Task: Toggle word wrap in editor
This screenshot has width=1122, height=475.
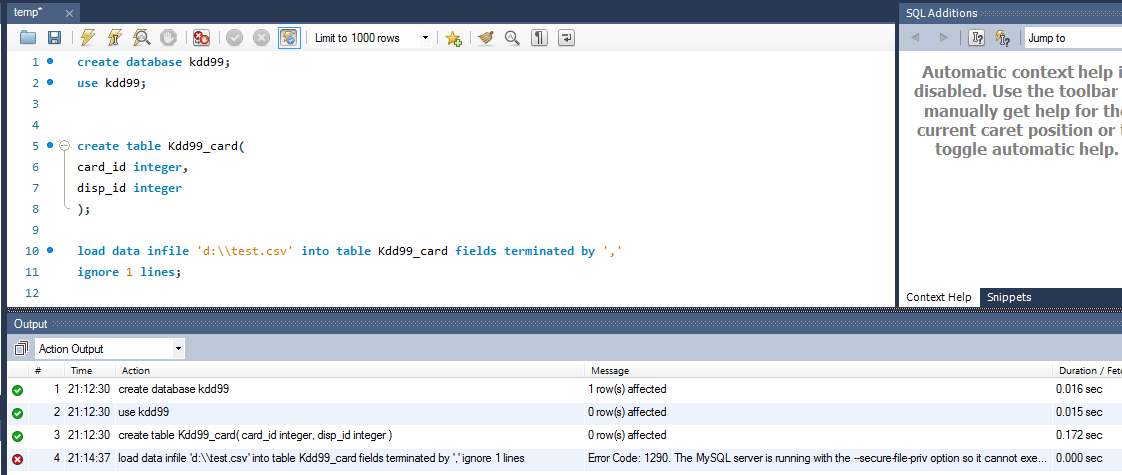Action: [566, 38]
